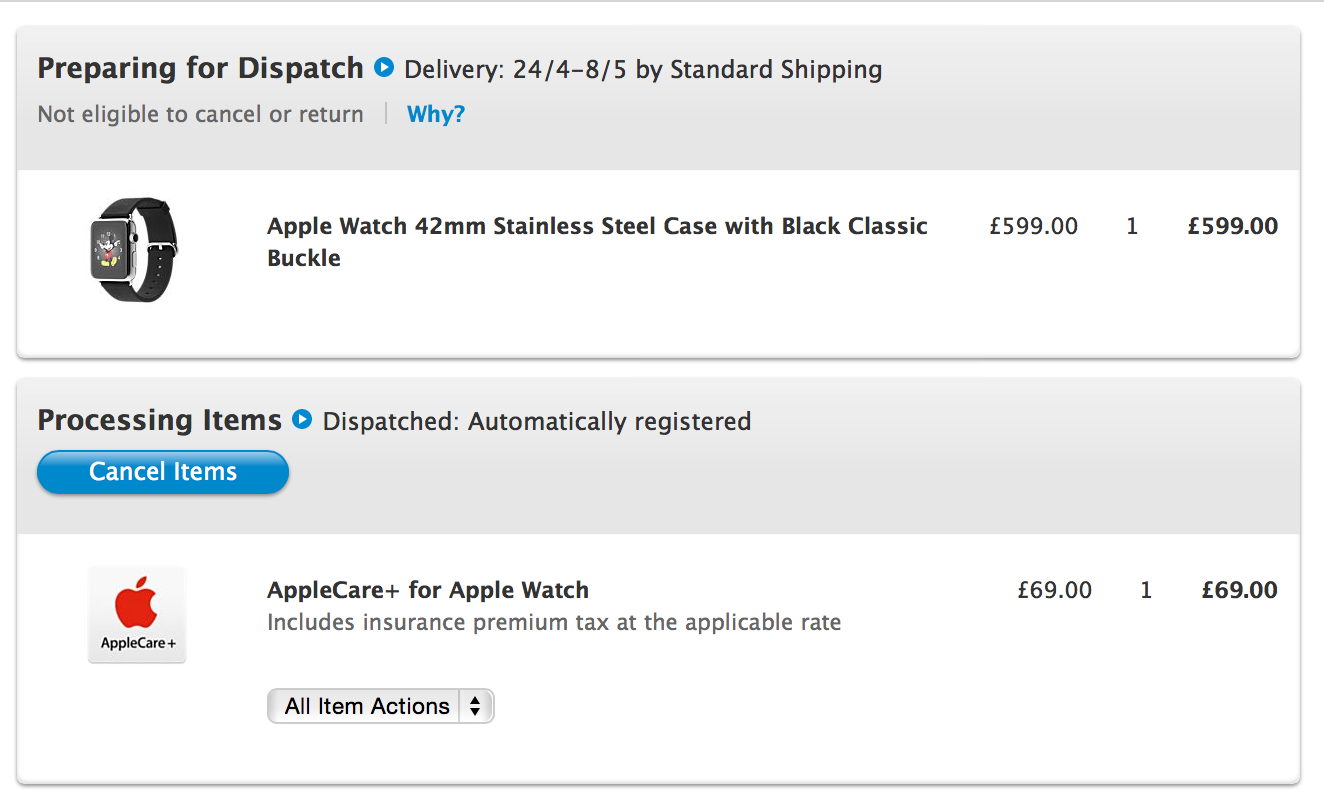Open the All Item Actions dropdown
1324x794 pixels.
pos(381,706)
